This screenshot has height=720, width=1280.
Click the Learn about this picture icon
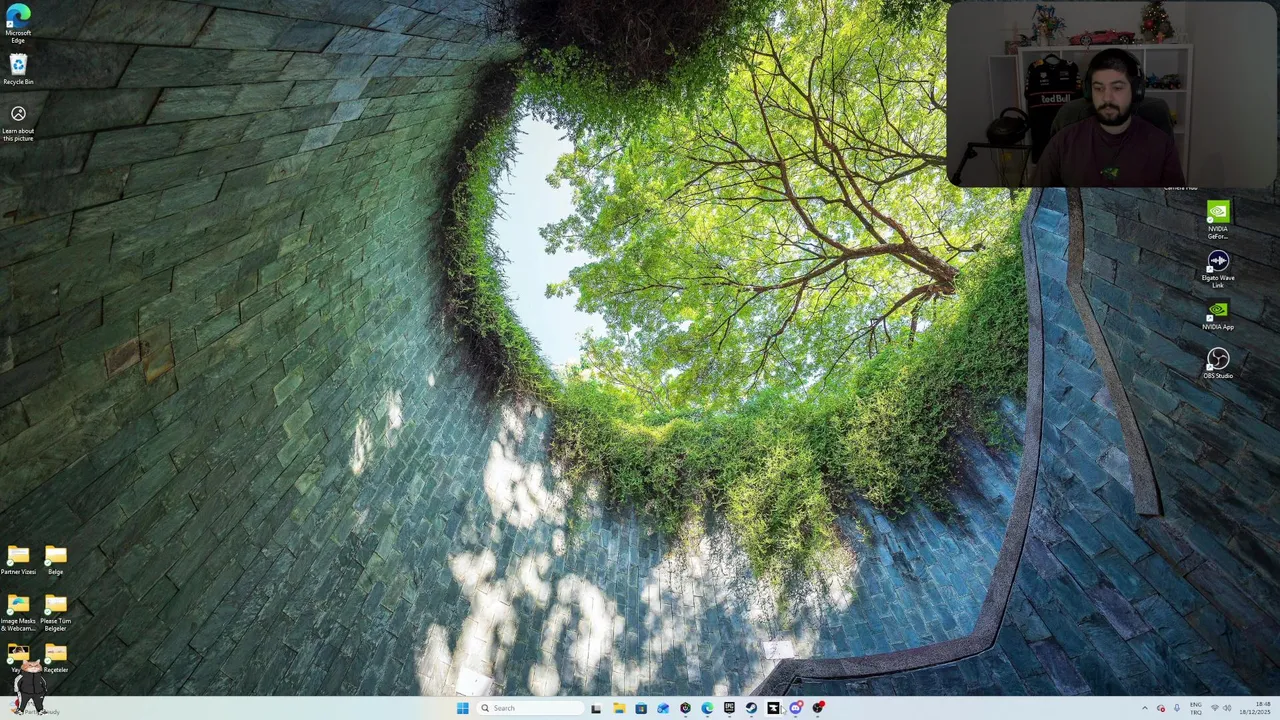click(18, 123)
